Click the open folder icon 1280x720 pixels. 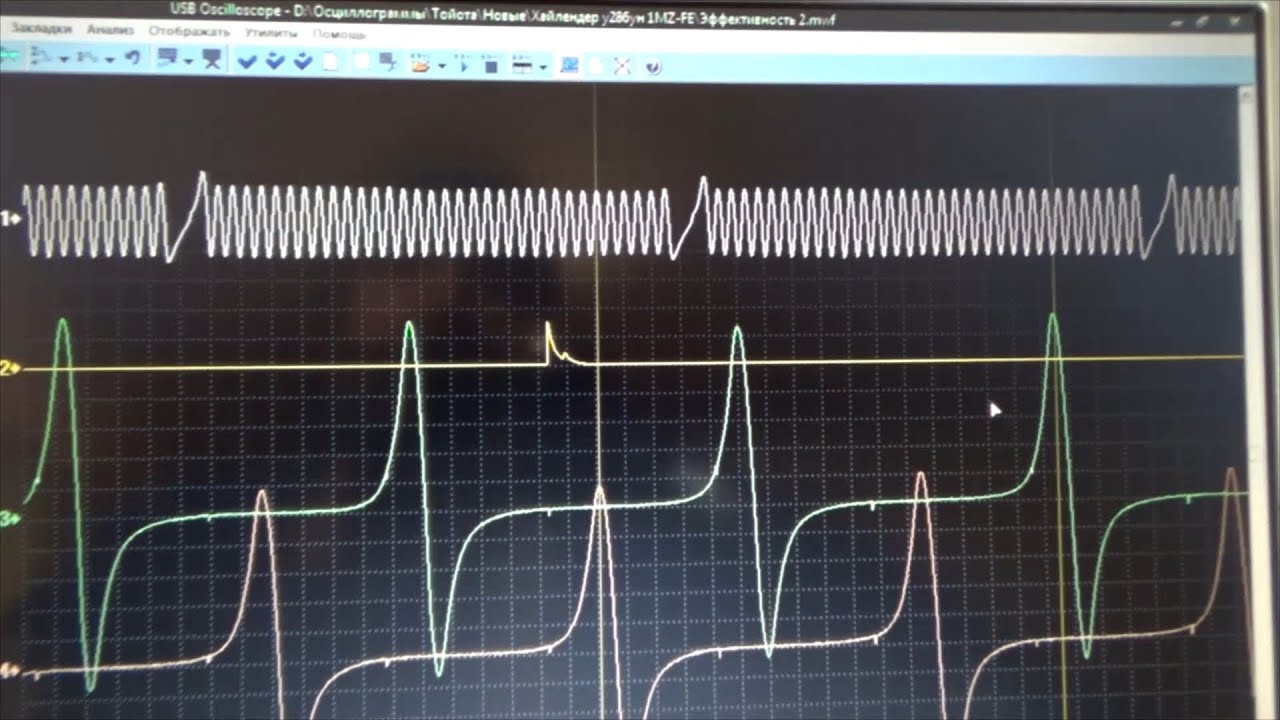(420, 64)
